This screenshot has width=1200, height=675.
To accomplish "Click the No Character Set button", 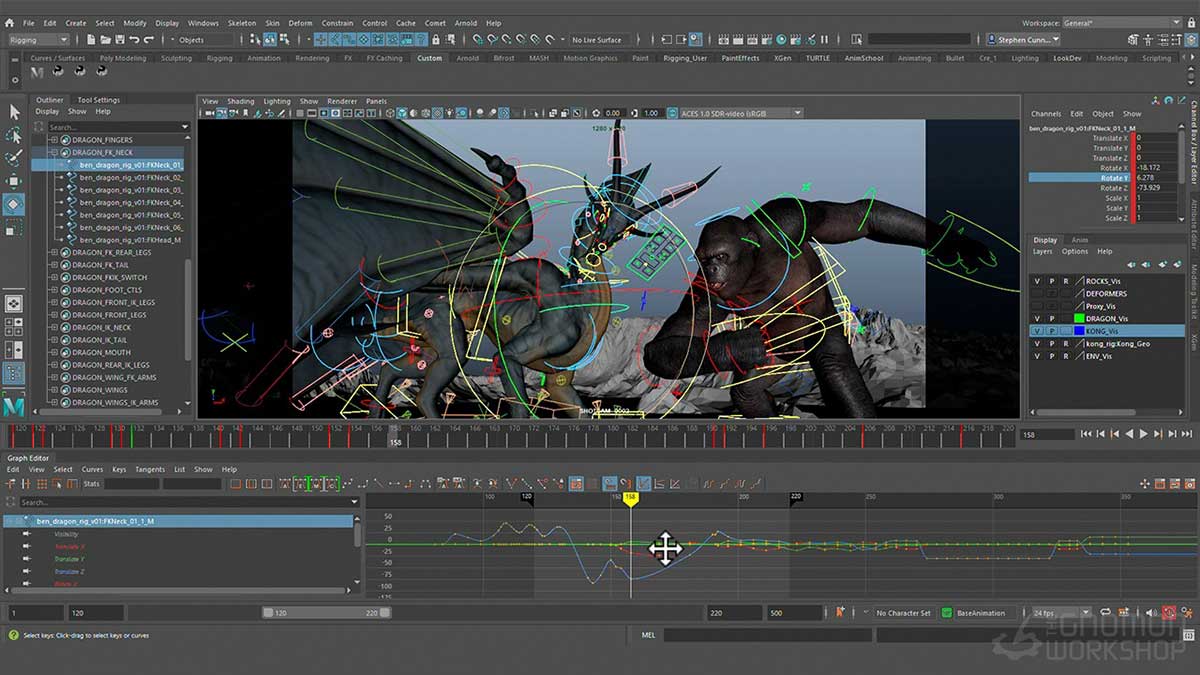I will [x=904, y=612].
